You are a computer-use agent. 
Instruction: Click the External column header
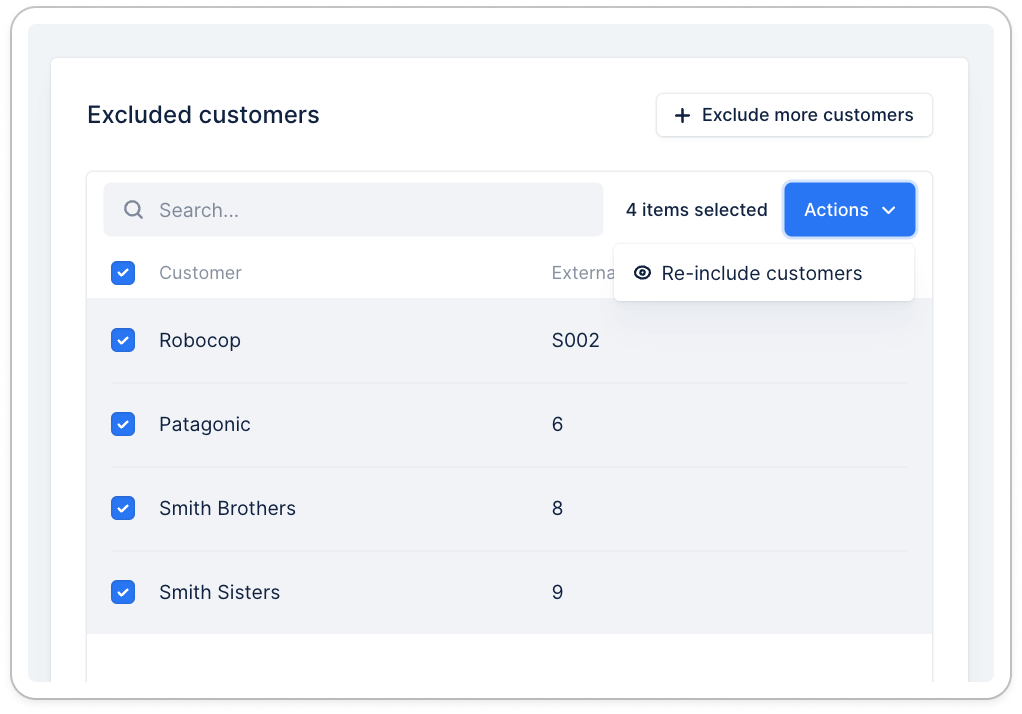tap(582, 273)
